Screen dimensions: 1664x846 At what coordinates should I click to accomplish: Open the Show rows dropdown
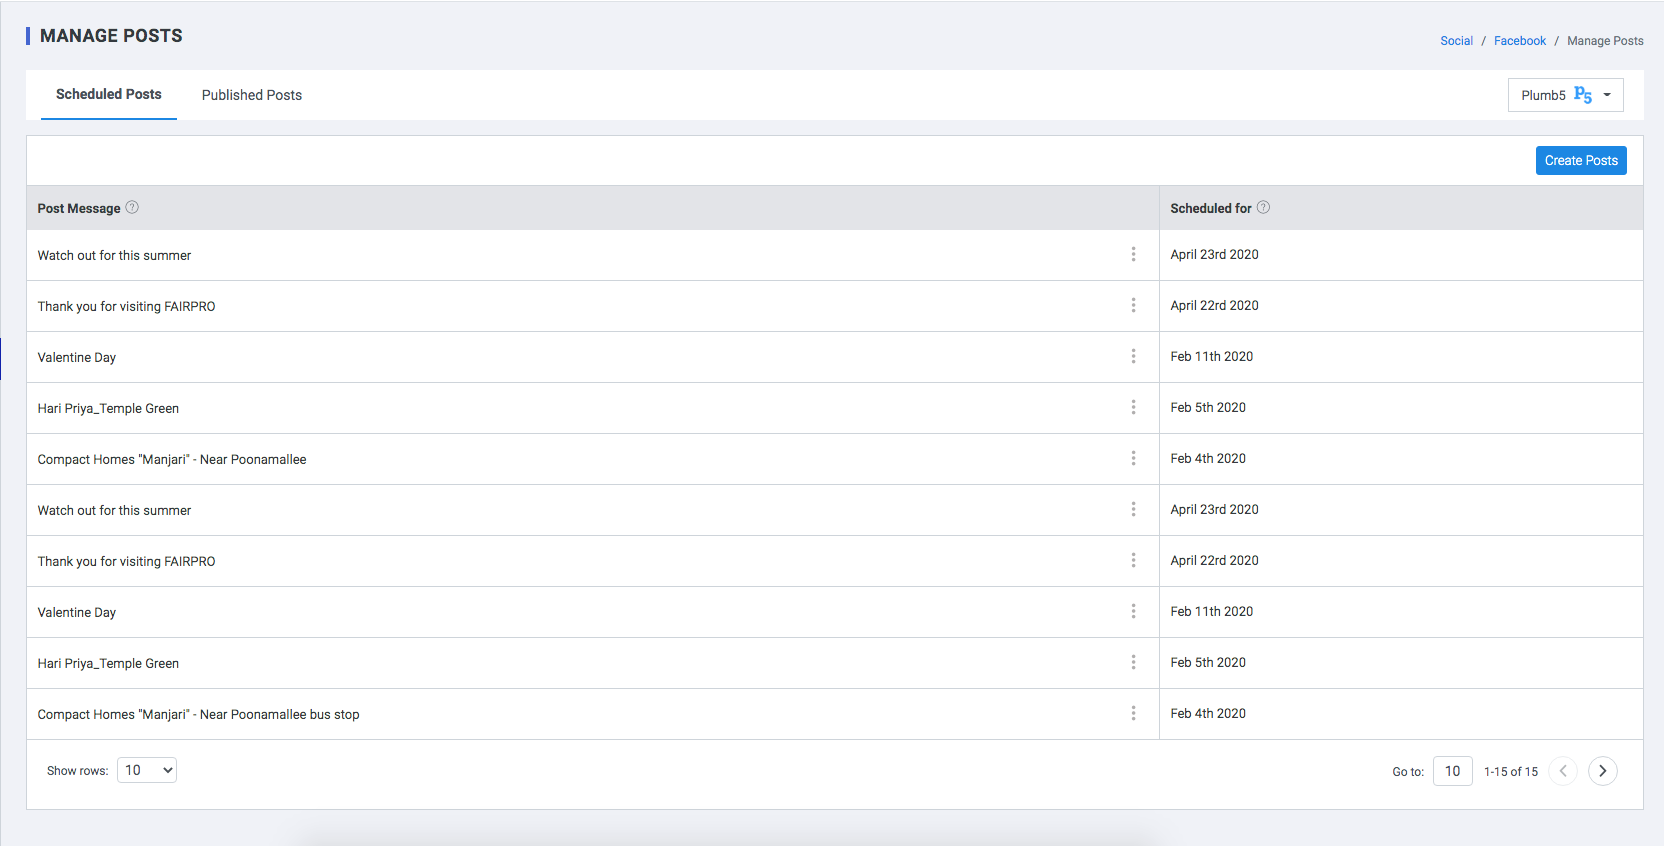click(147, 770)
